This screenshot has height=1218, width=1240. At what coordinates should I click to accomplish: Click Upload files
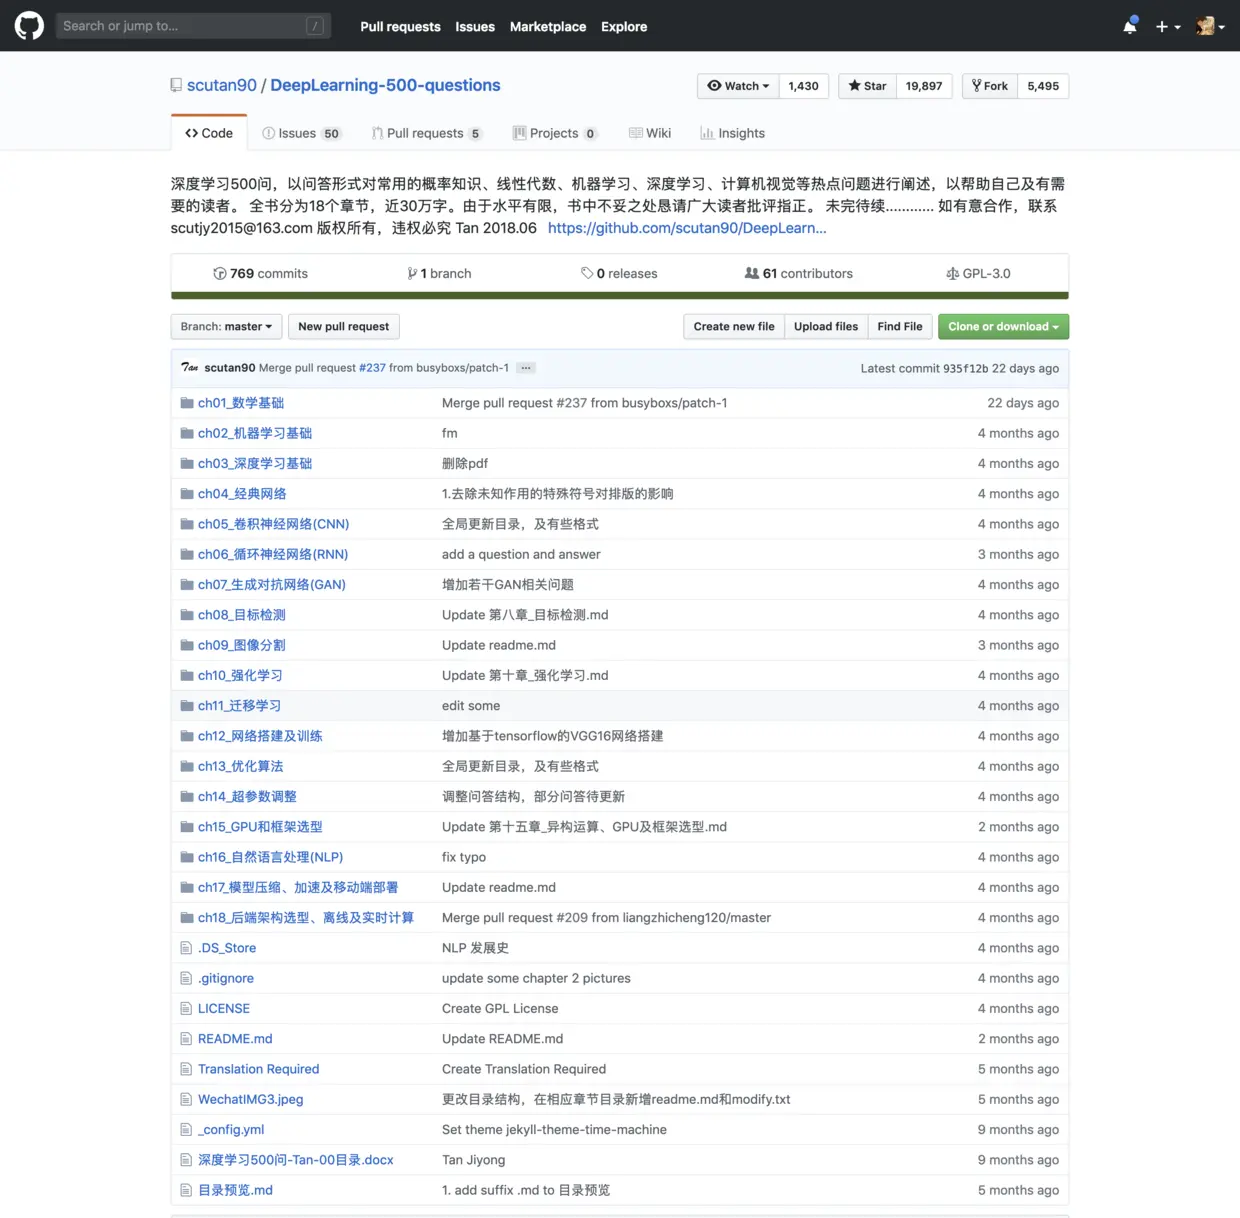pyautogui.click(x=826, y=327)
